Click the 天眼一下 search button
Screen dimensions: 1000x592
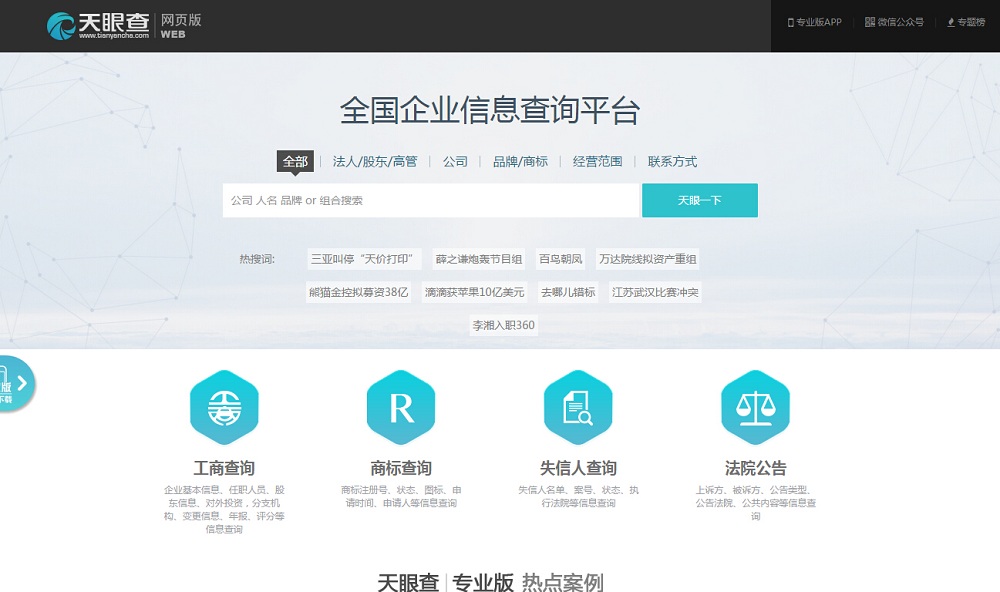[x=700, y=200]
